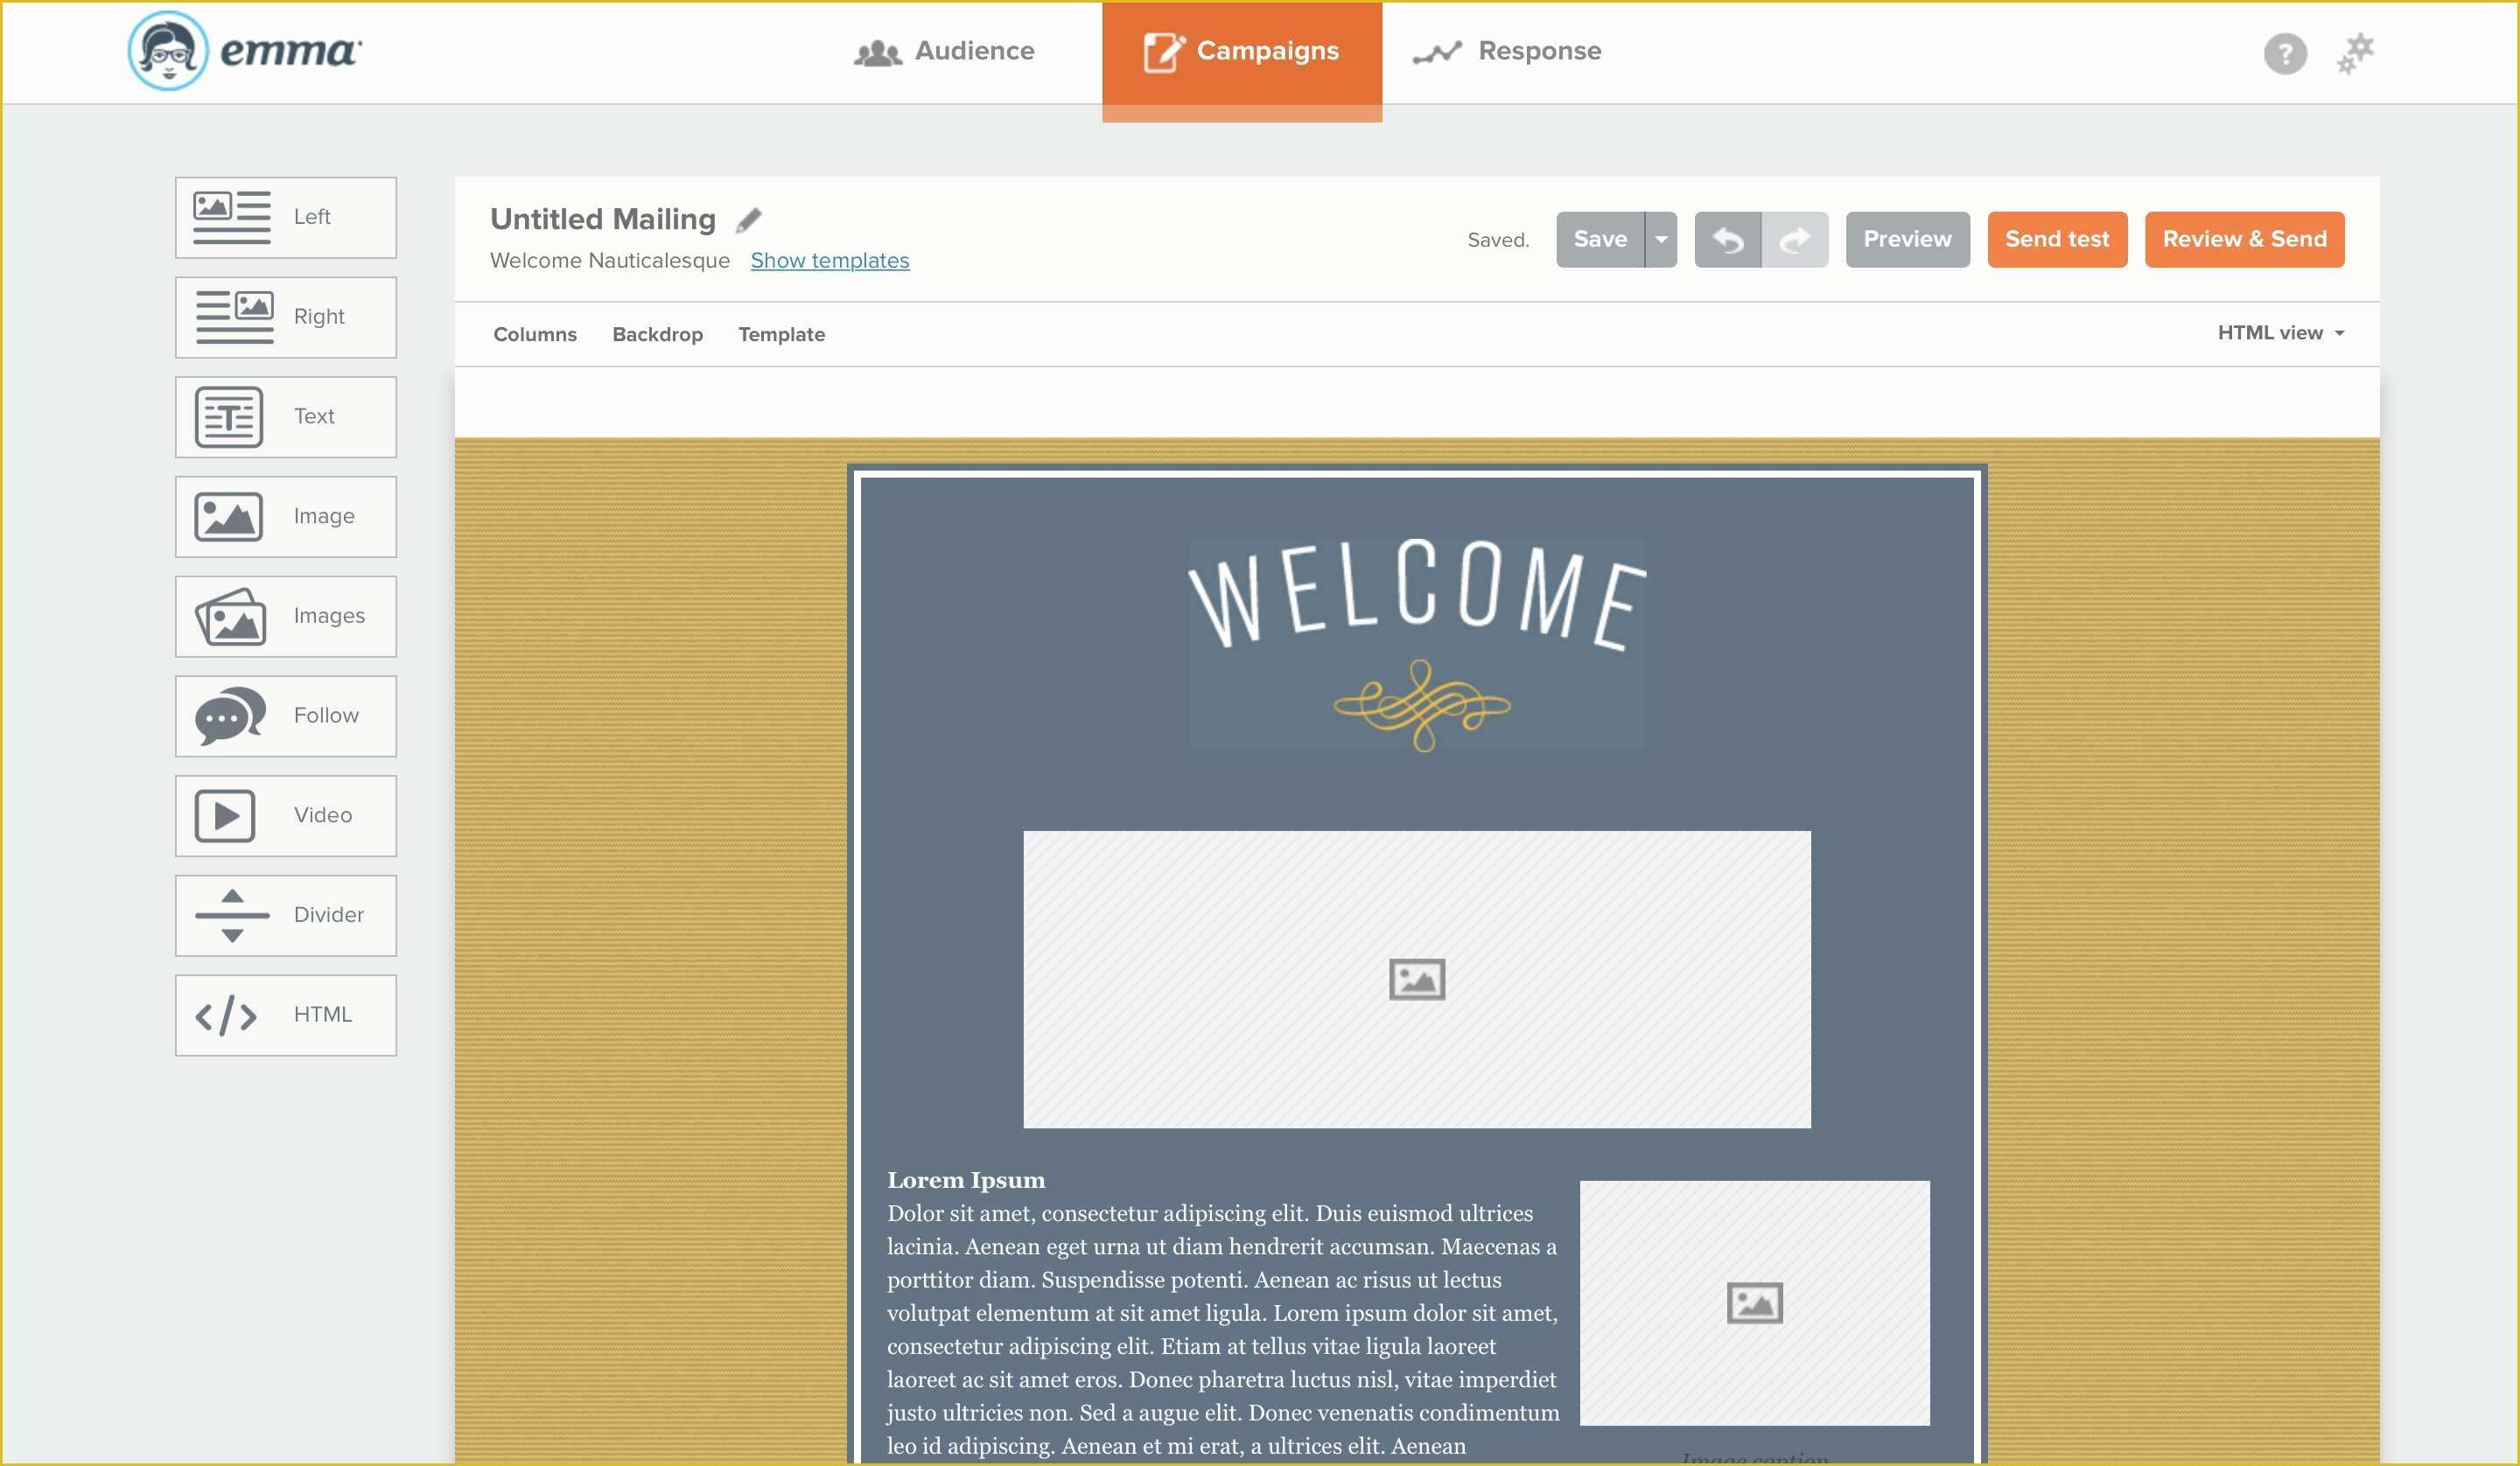
Task: Click the Review & Send button
Action: click(x=2244, y=239)
